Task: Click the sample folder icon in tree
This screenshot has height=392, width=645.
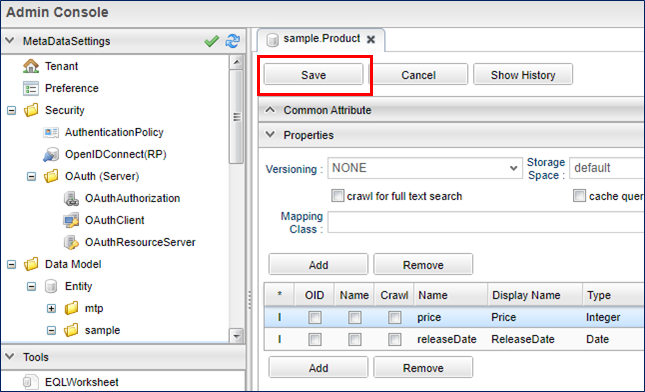Action: pyautogui.click(x=71, y=330)
